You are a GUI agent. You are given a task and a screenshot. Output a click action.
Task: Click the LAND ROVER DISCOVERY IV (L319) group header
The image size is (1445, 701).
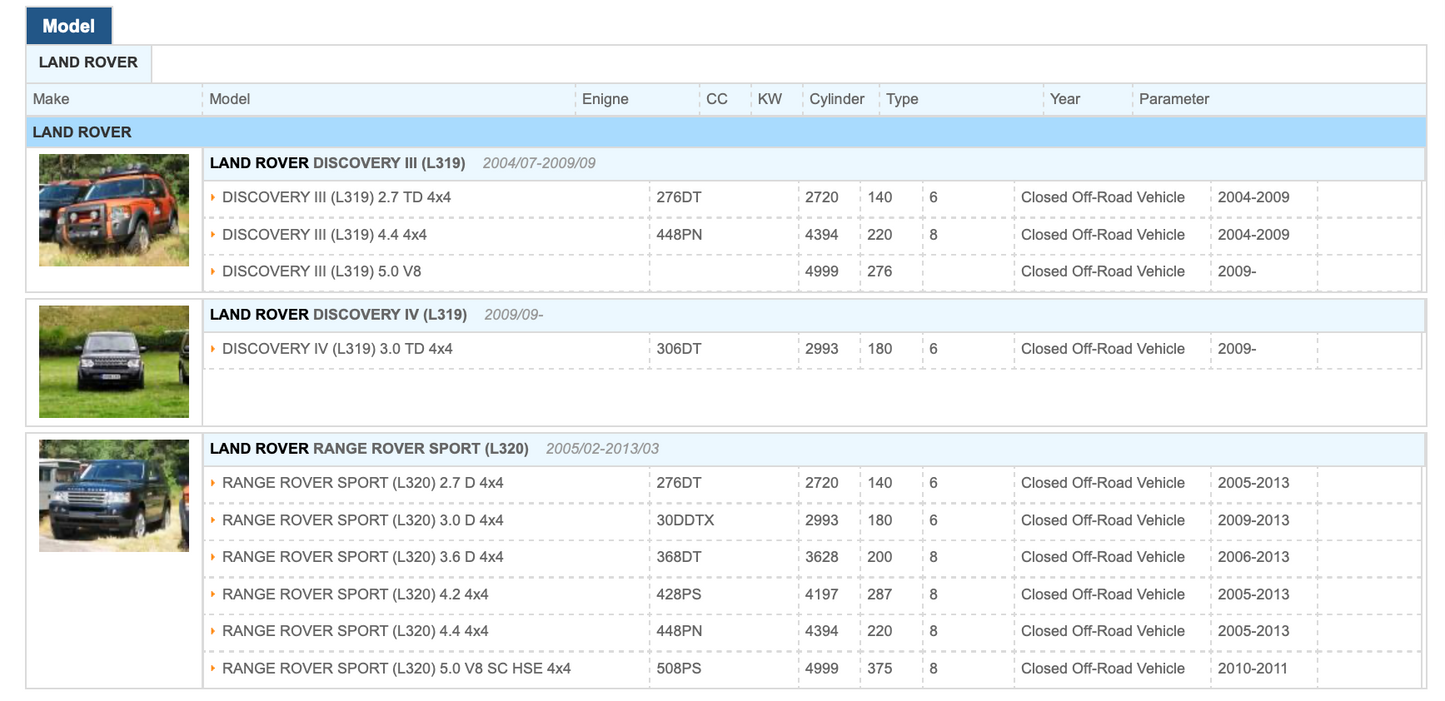pyautogui.click(x=338, y=315)
